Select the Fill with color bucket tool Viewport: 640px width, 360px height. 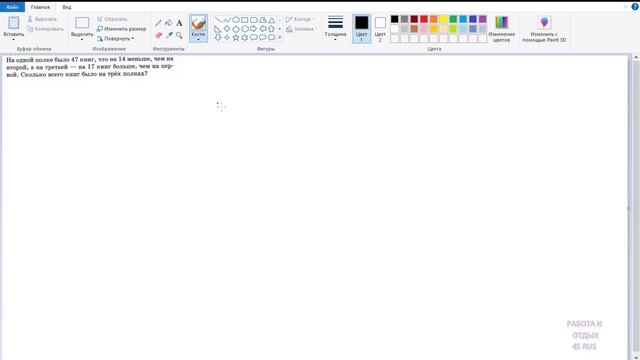(169, 23)
